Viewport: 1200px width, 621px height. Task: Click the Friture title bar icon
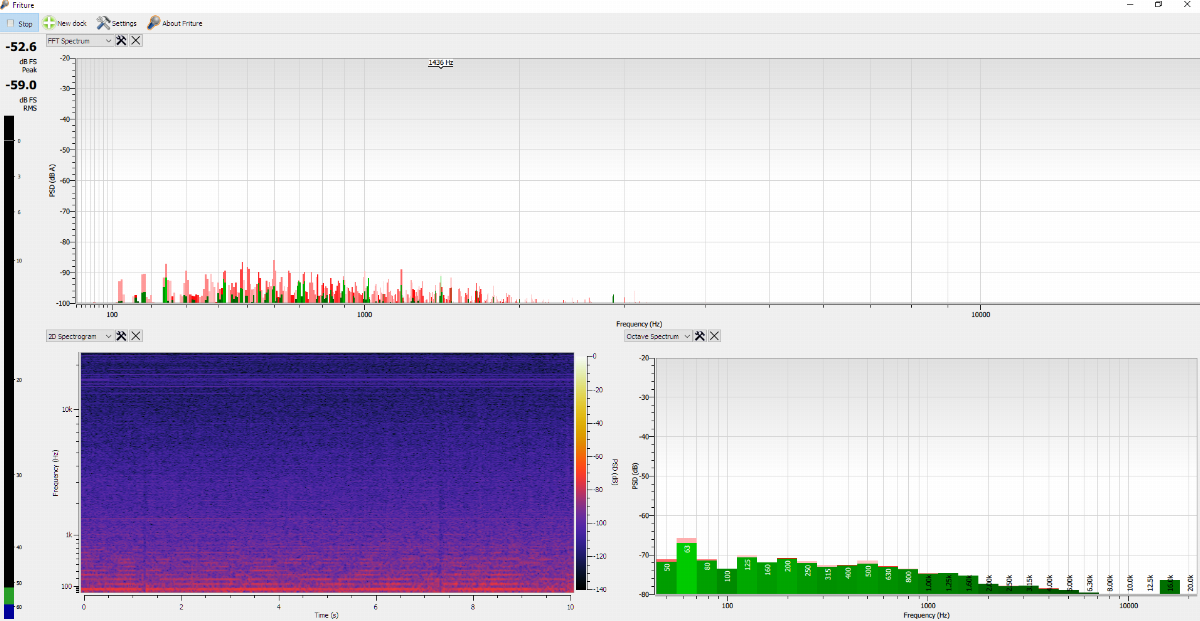pyautogui.click(x=6, y=5)
